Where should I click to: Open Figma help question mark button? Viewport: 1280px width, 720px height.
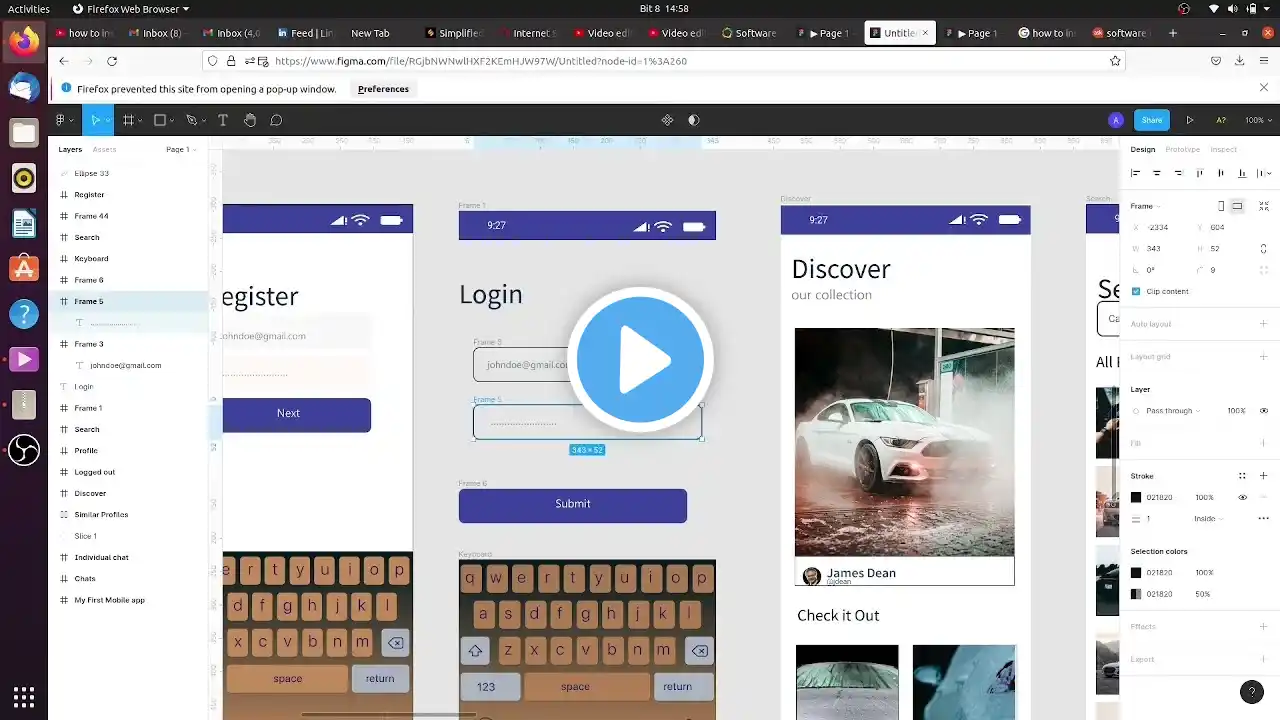click(1251, 691)
